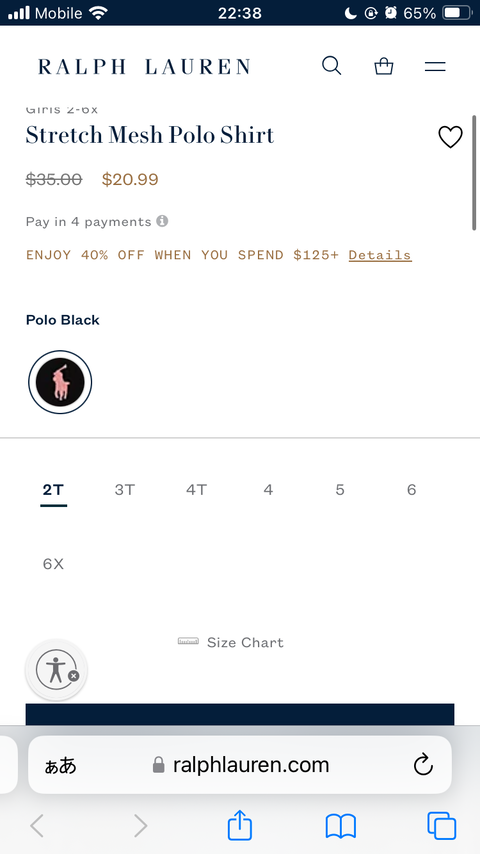Image resolution: width=480 pixels, height=854 pixels.
Task: Tap the ralphlauren.com address field
Action: 240,765
